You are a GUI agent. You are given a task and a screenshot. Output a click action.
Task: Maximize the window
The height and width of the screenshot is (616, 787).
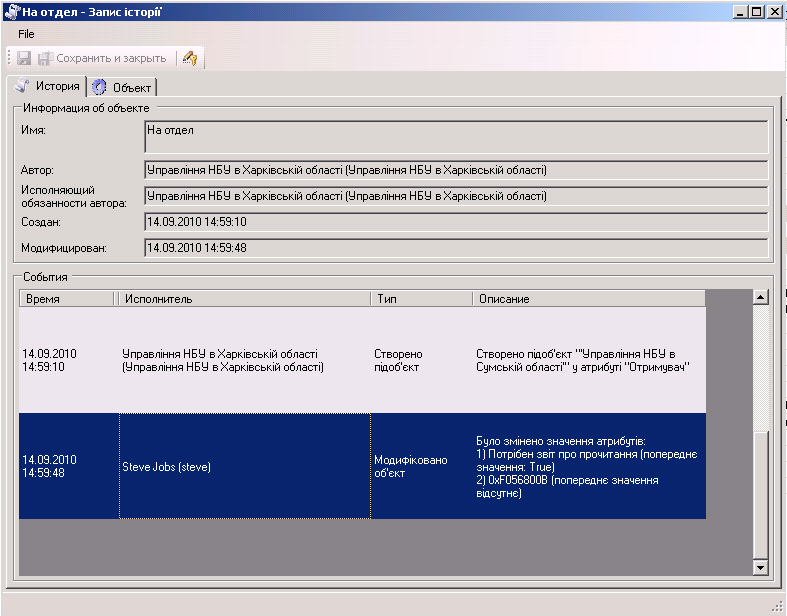tap(756, 12)
